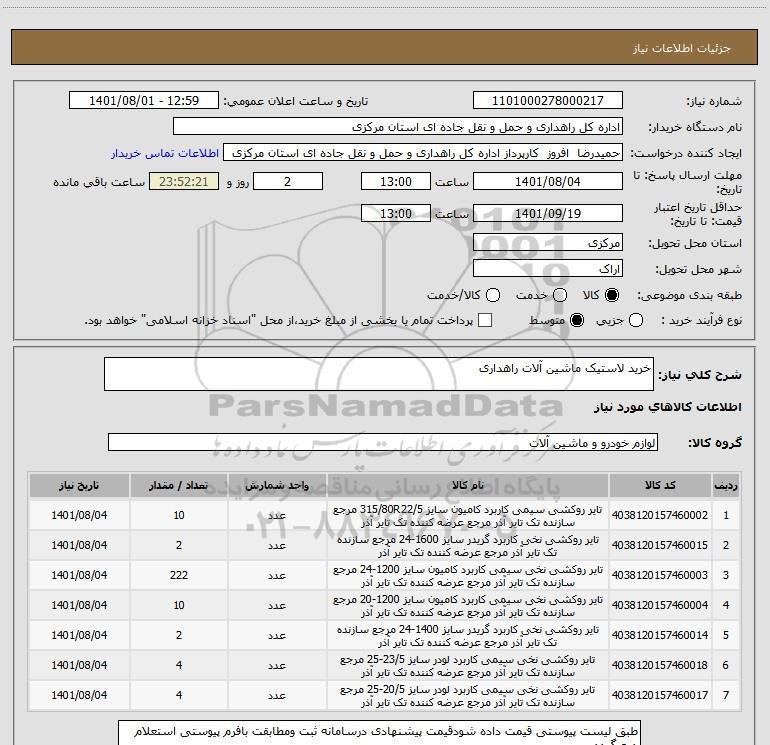The height and width of the screenshot is (745, 770).
Task: Click the واحد شمارش column header
Action: tap(277, 486)
